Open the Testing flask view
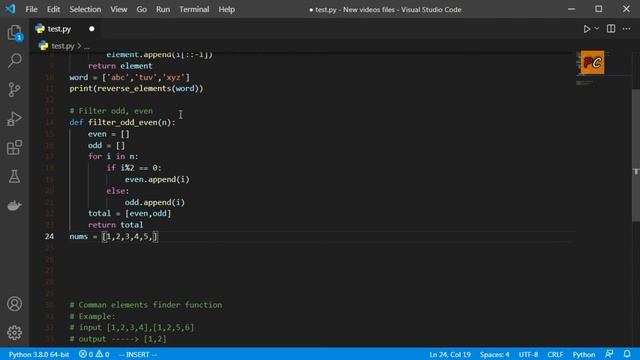640x360 pixels. coord(14,176)
